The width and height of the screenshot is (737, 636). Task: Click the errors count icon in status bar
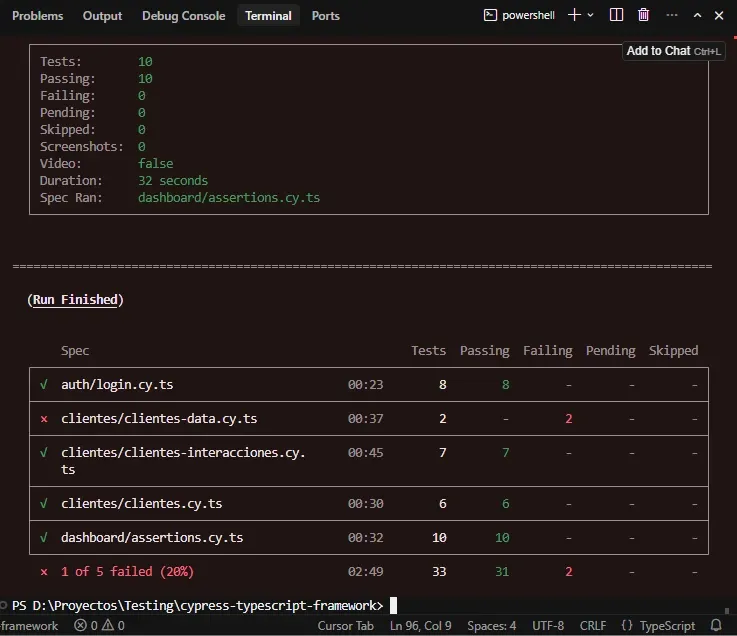pos(80,626)
